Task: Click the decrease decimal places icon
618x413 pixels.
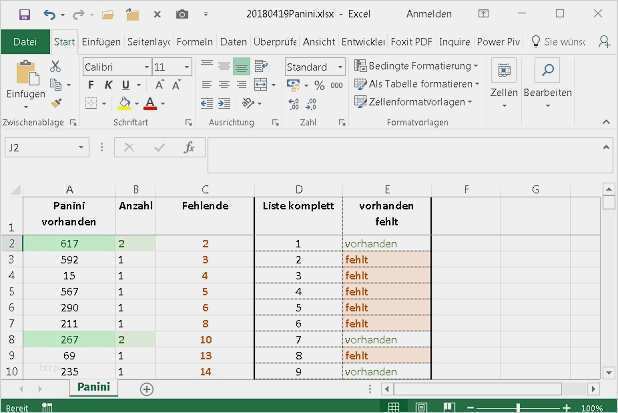Action: point(311,104)
